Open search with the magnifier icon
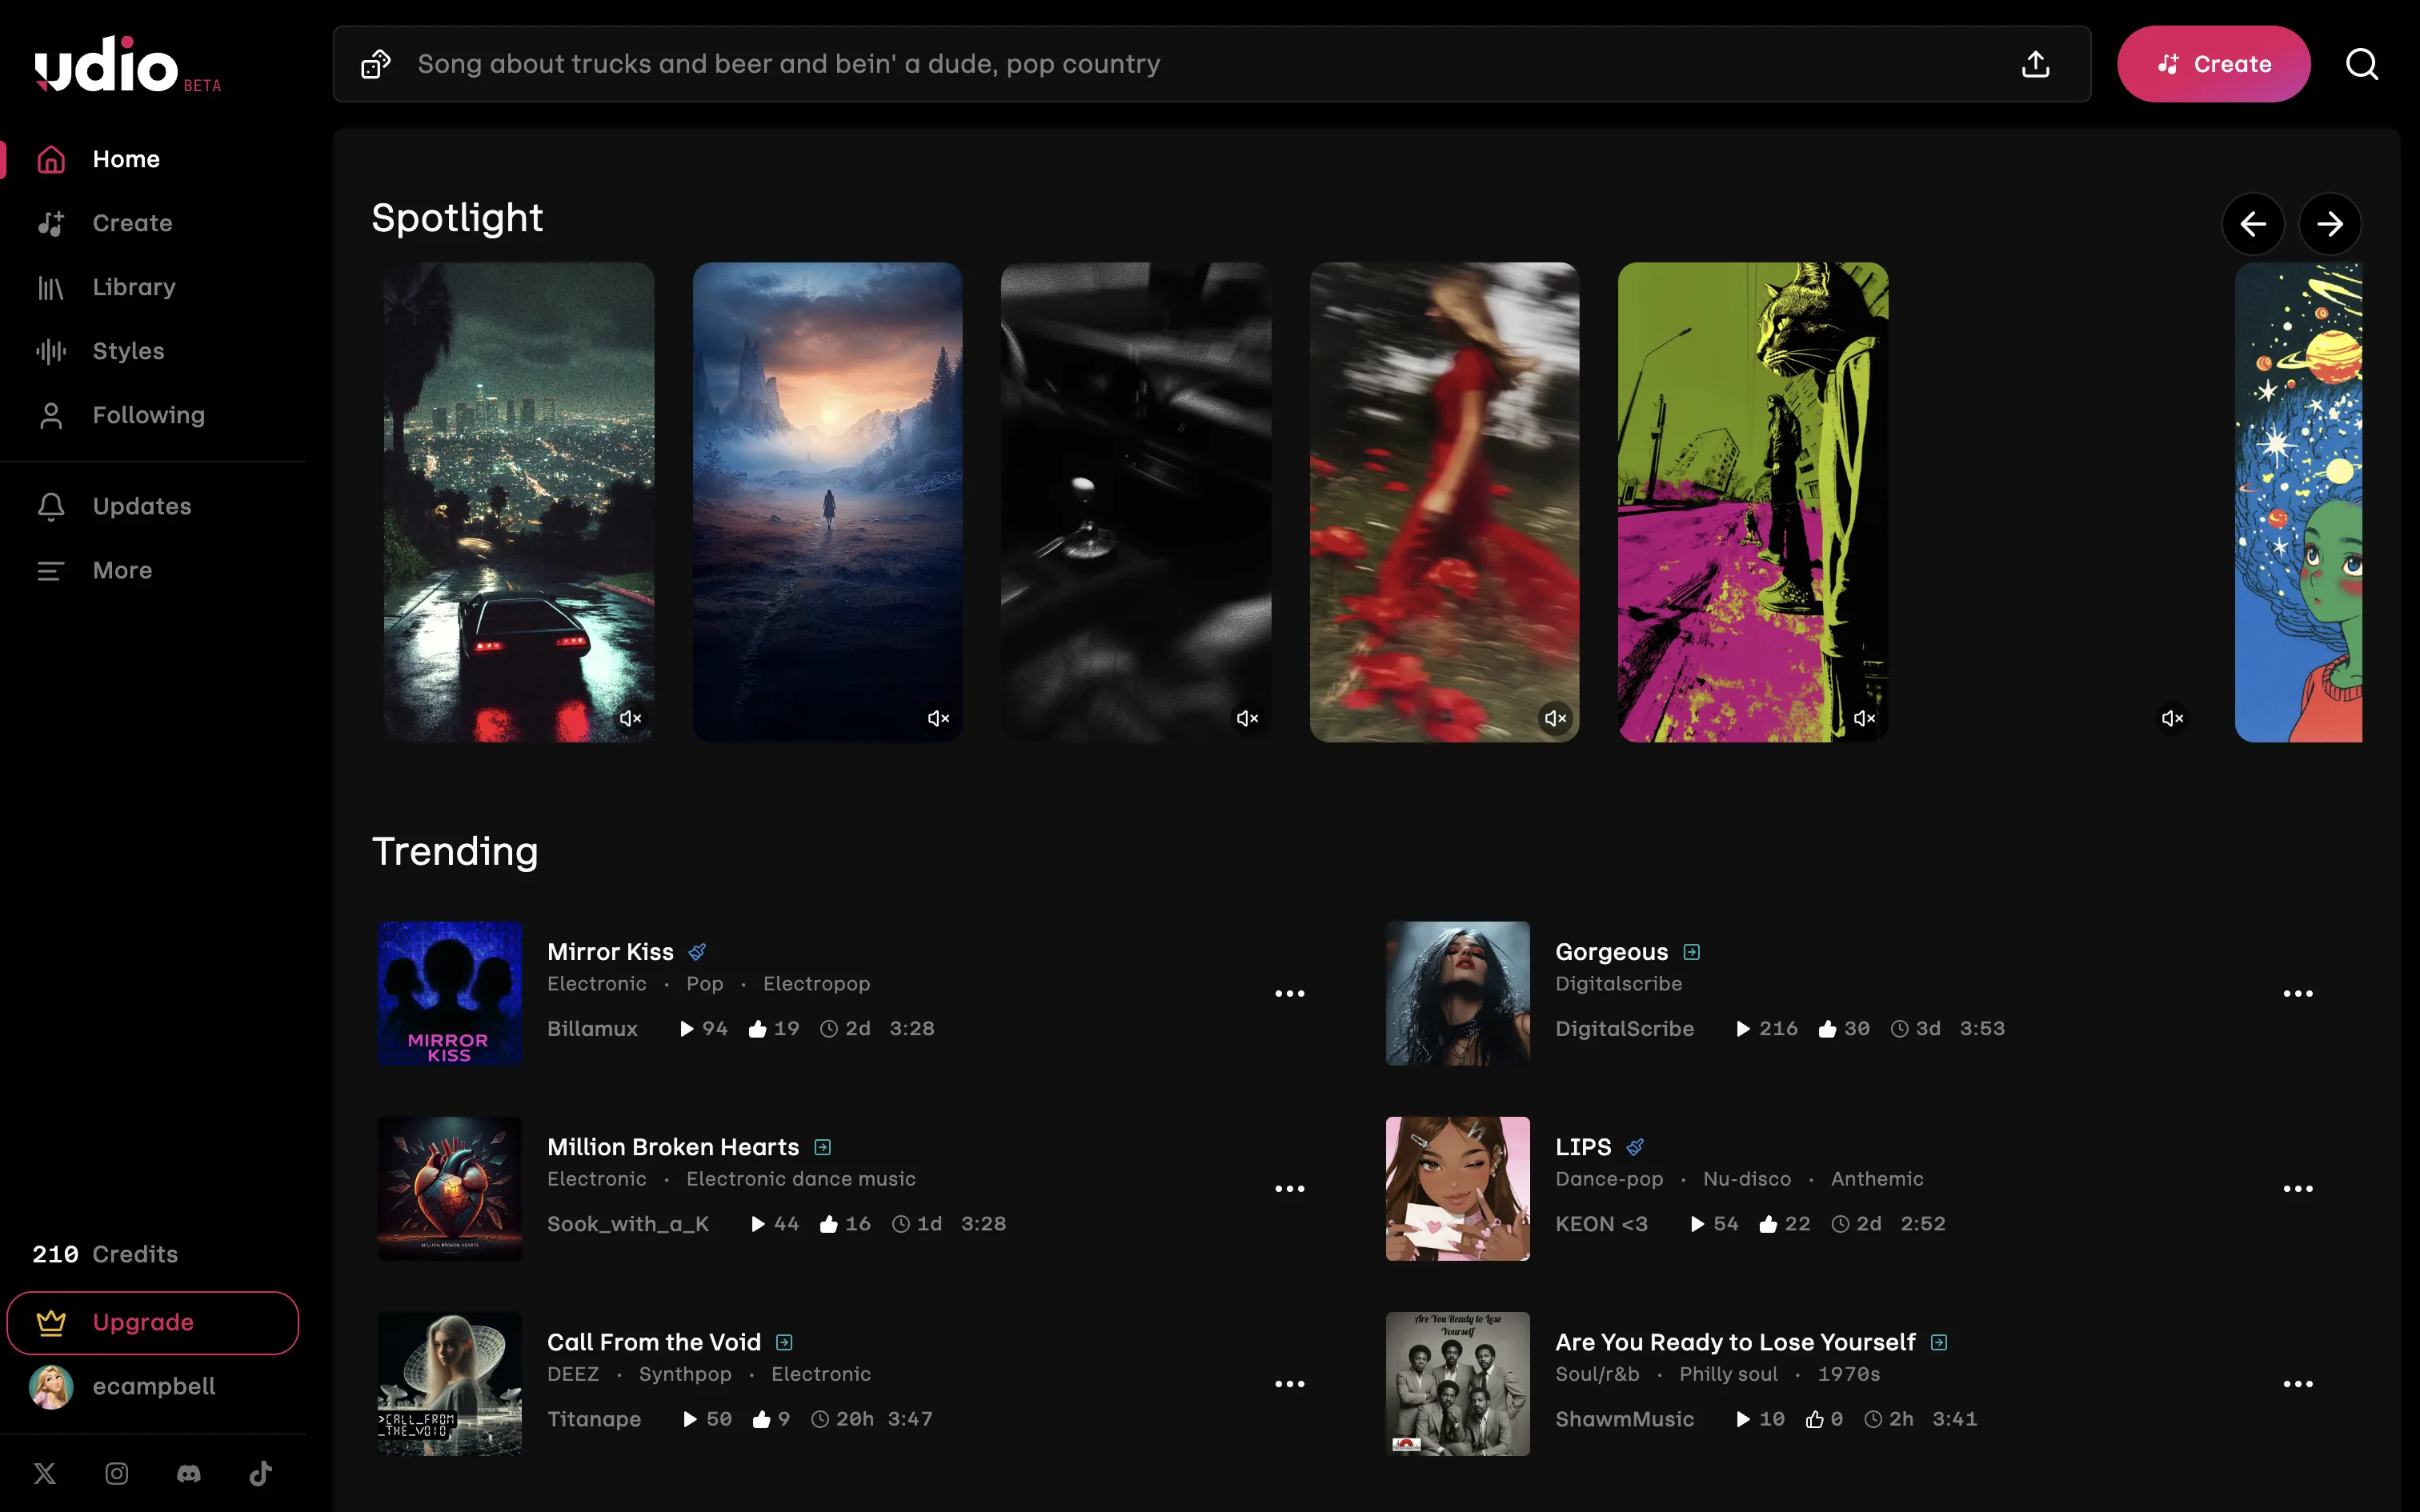 pos(2361,65)
